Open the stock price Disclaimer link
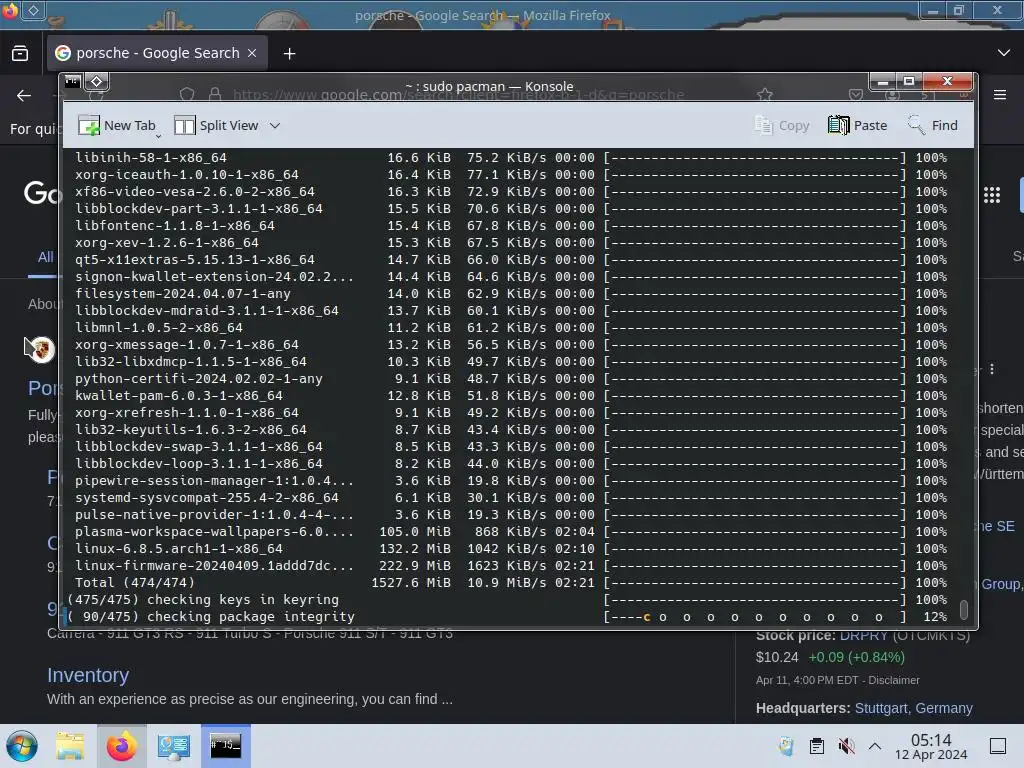The height and width of the screenshot is (768, 1024). point(894,680)
